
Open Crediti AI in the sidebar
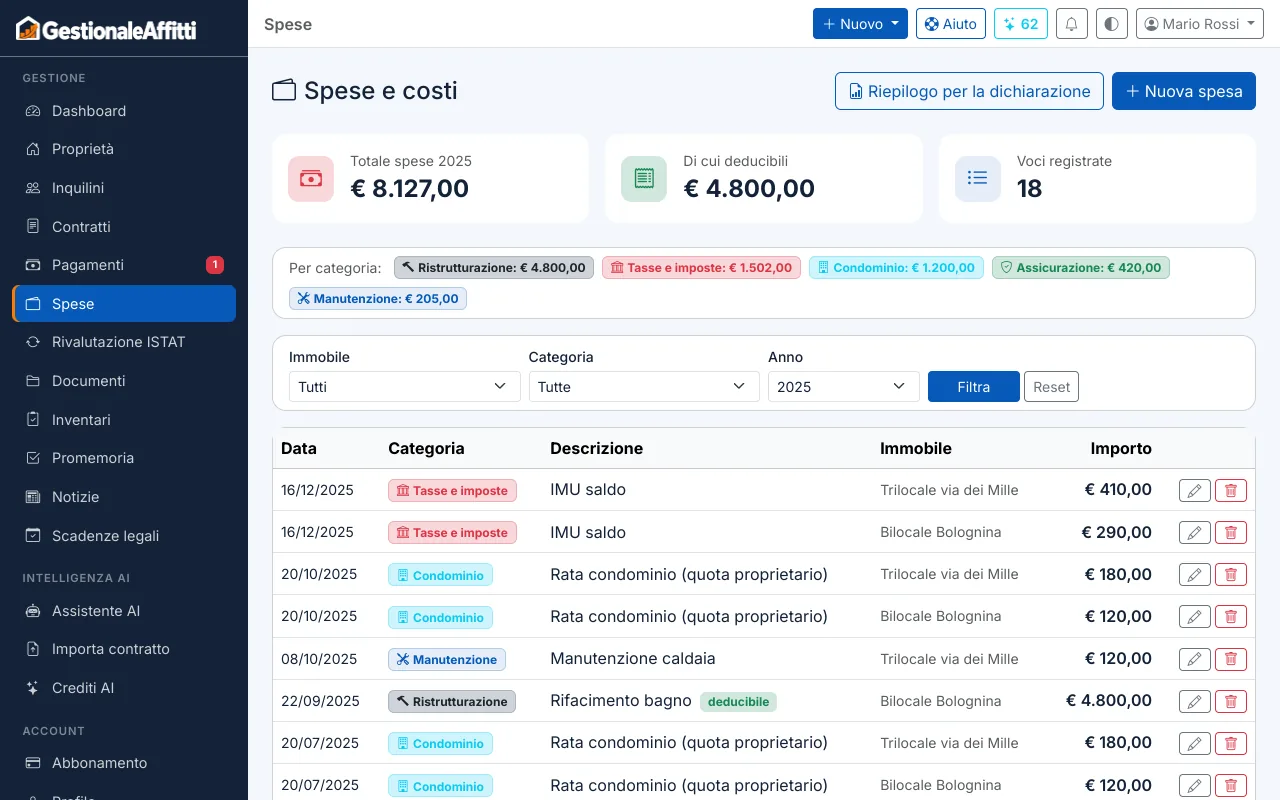point(124,688)
